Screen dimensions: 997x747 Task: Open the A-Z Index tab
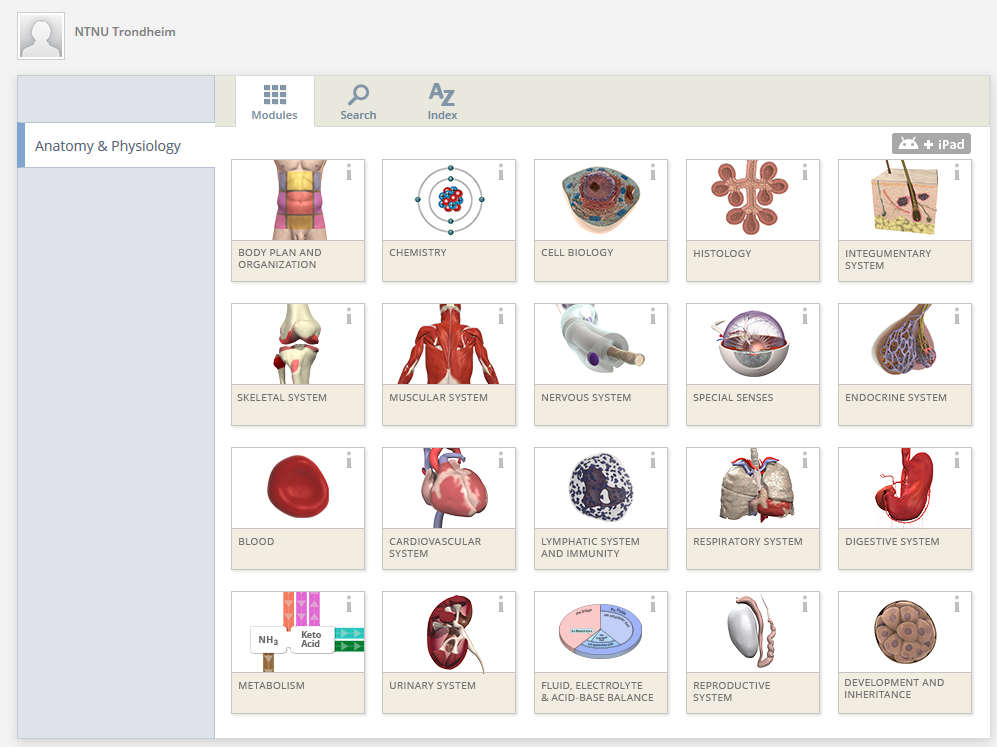point(442,102)
